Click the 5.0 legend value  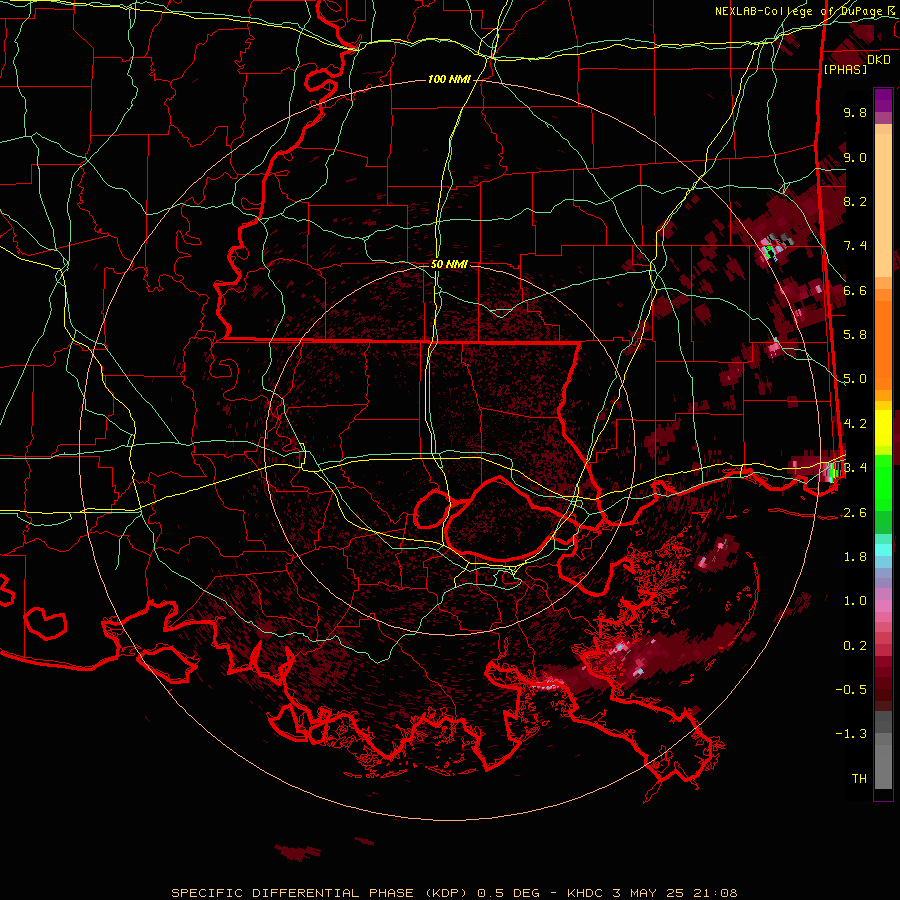pos(855,379)
